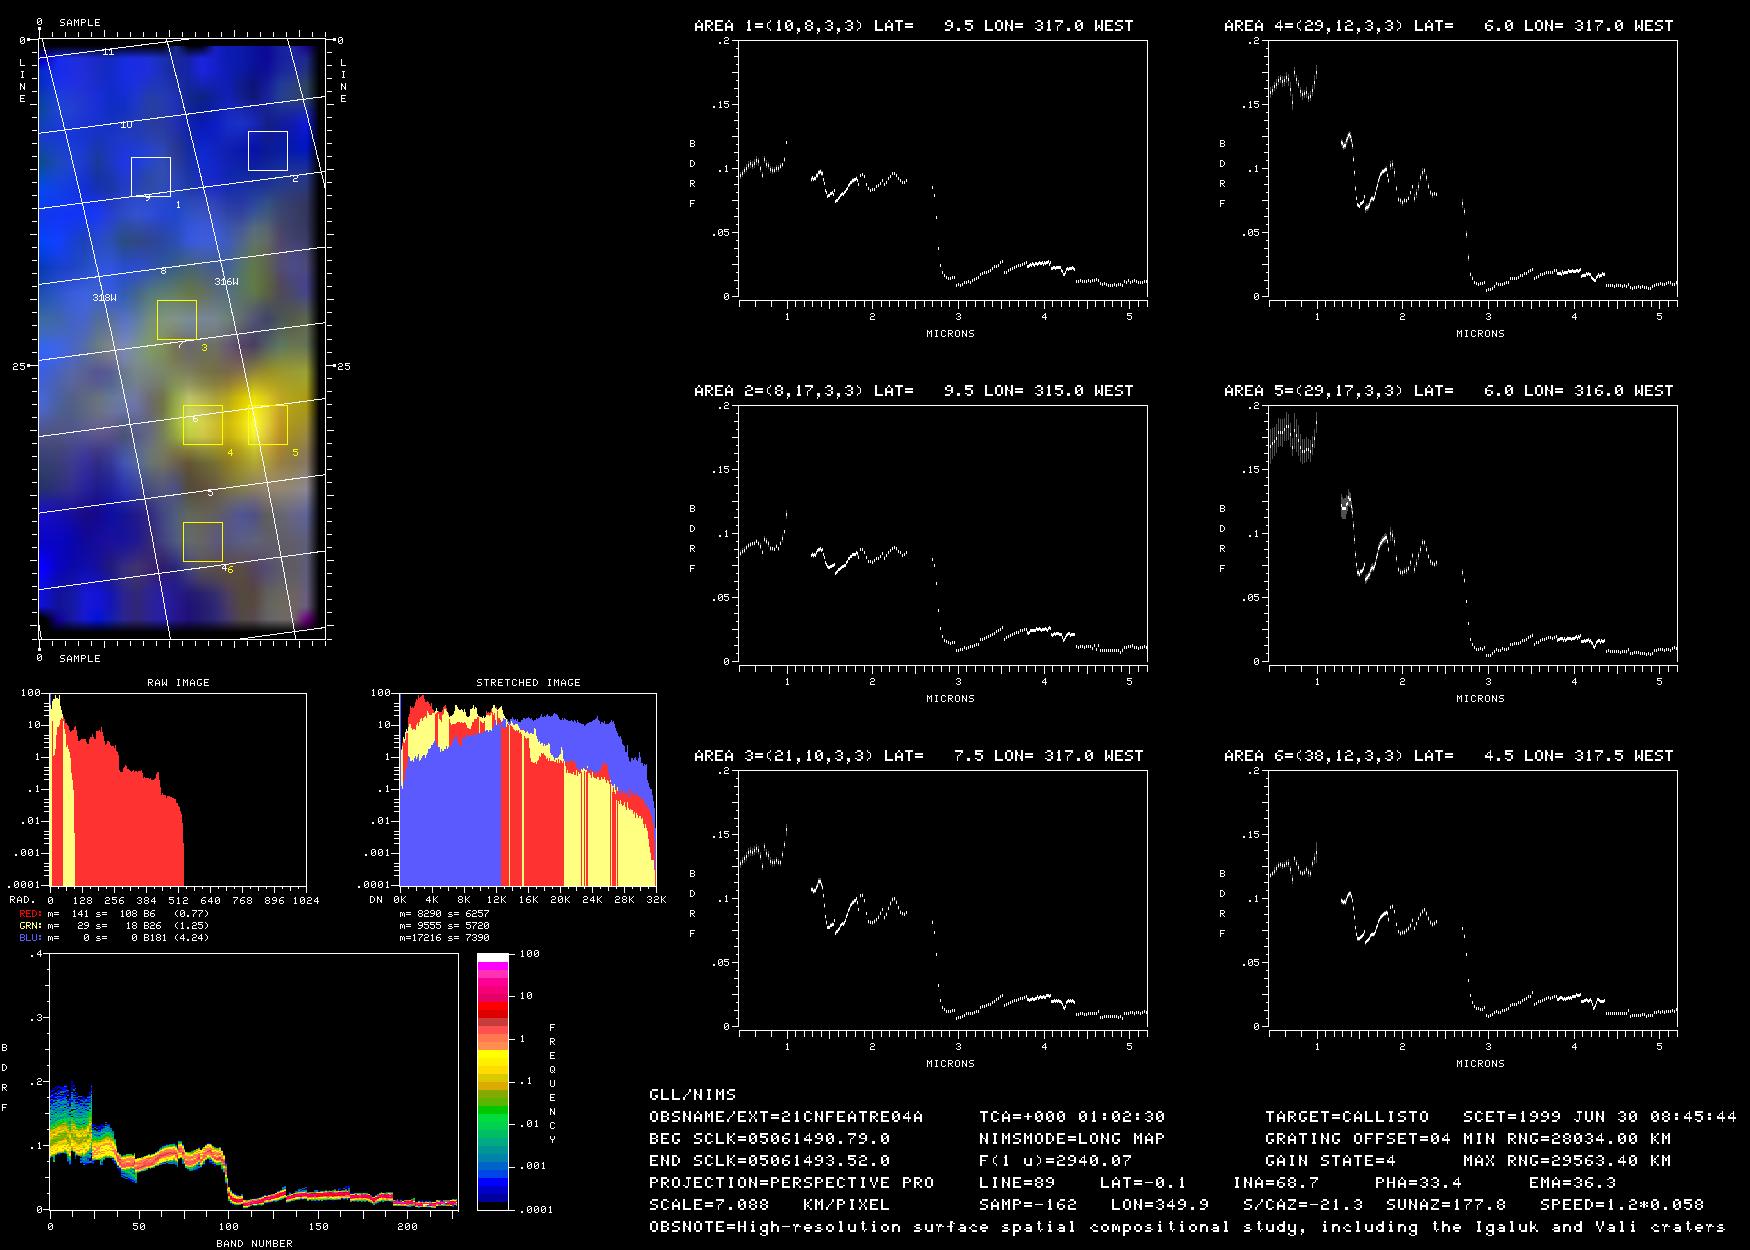Click the white Area 2 box on map
Image resolution: width=1750 pixels, height=1250 pixels.
[268, 151]
